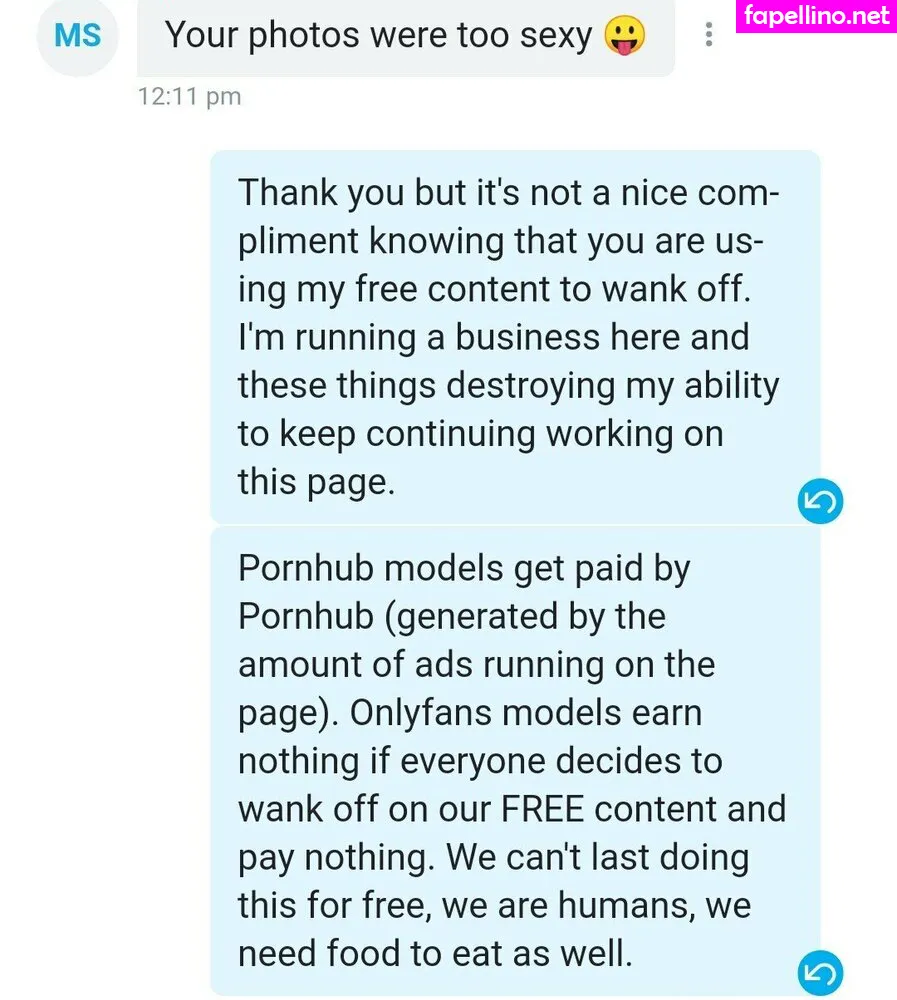Tap the undo icon on the 'Pornhub models' message

click(820, 973)
